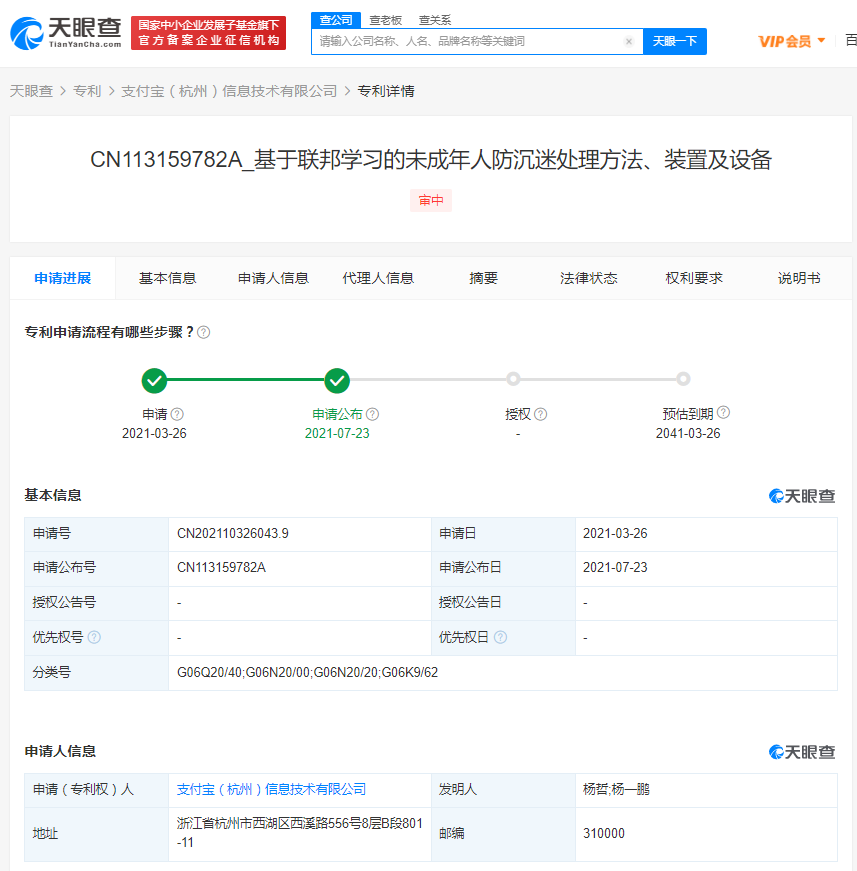Click the help icon beside 优先权日

tap(500, 637)
